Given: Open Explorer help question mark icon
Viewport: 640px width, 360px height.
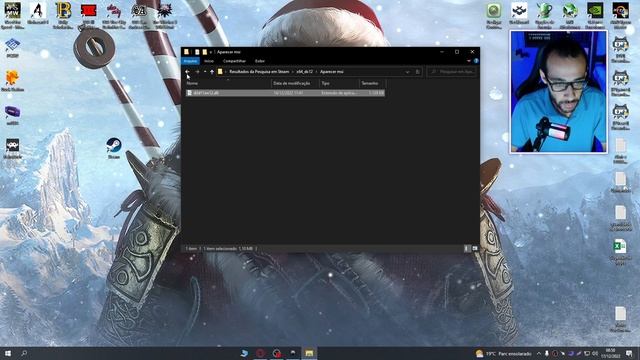Looking at the screenshot, I should (476, 61).
